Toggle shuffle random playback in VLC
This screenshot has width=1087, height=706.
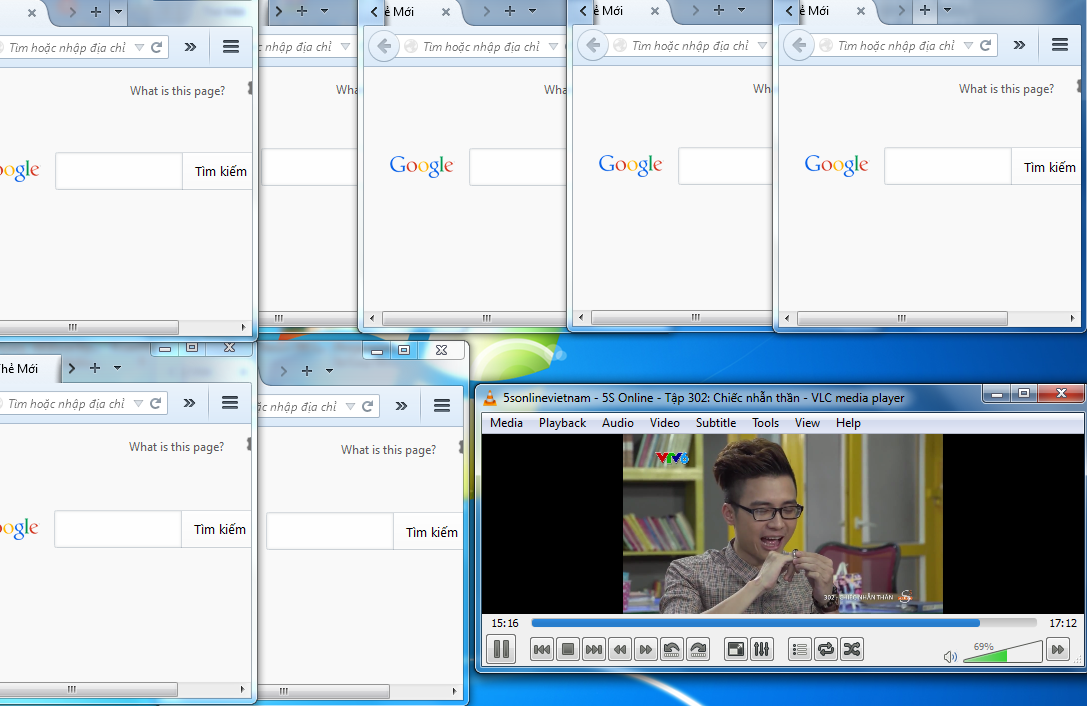(851, 649)
